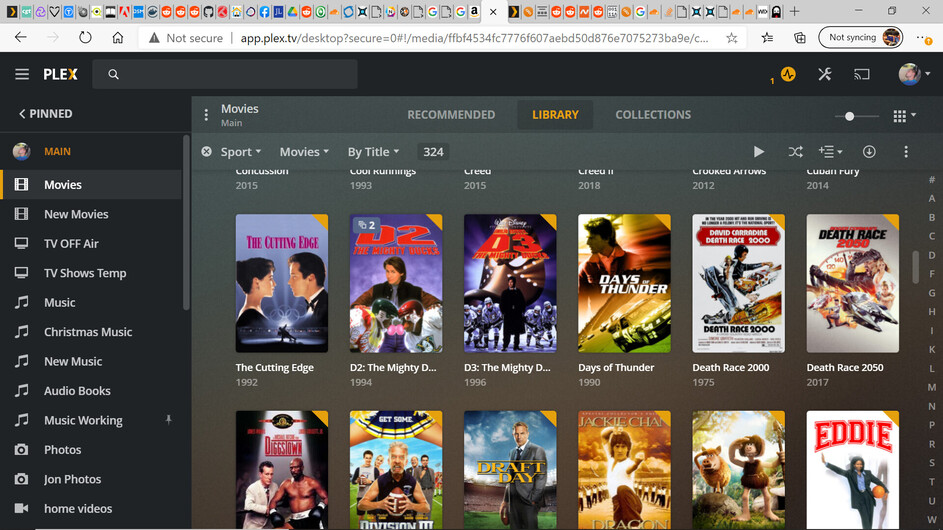
Task: Open the By Title sort dropdown
Action: coord(373,152)
